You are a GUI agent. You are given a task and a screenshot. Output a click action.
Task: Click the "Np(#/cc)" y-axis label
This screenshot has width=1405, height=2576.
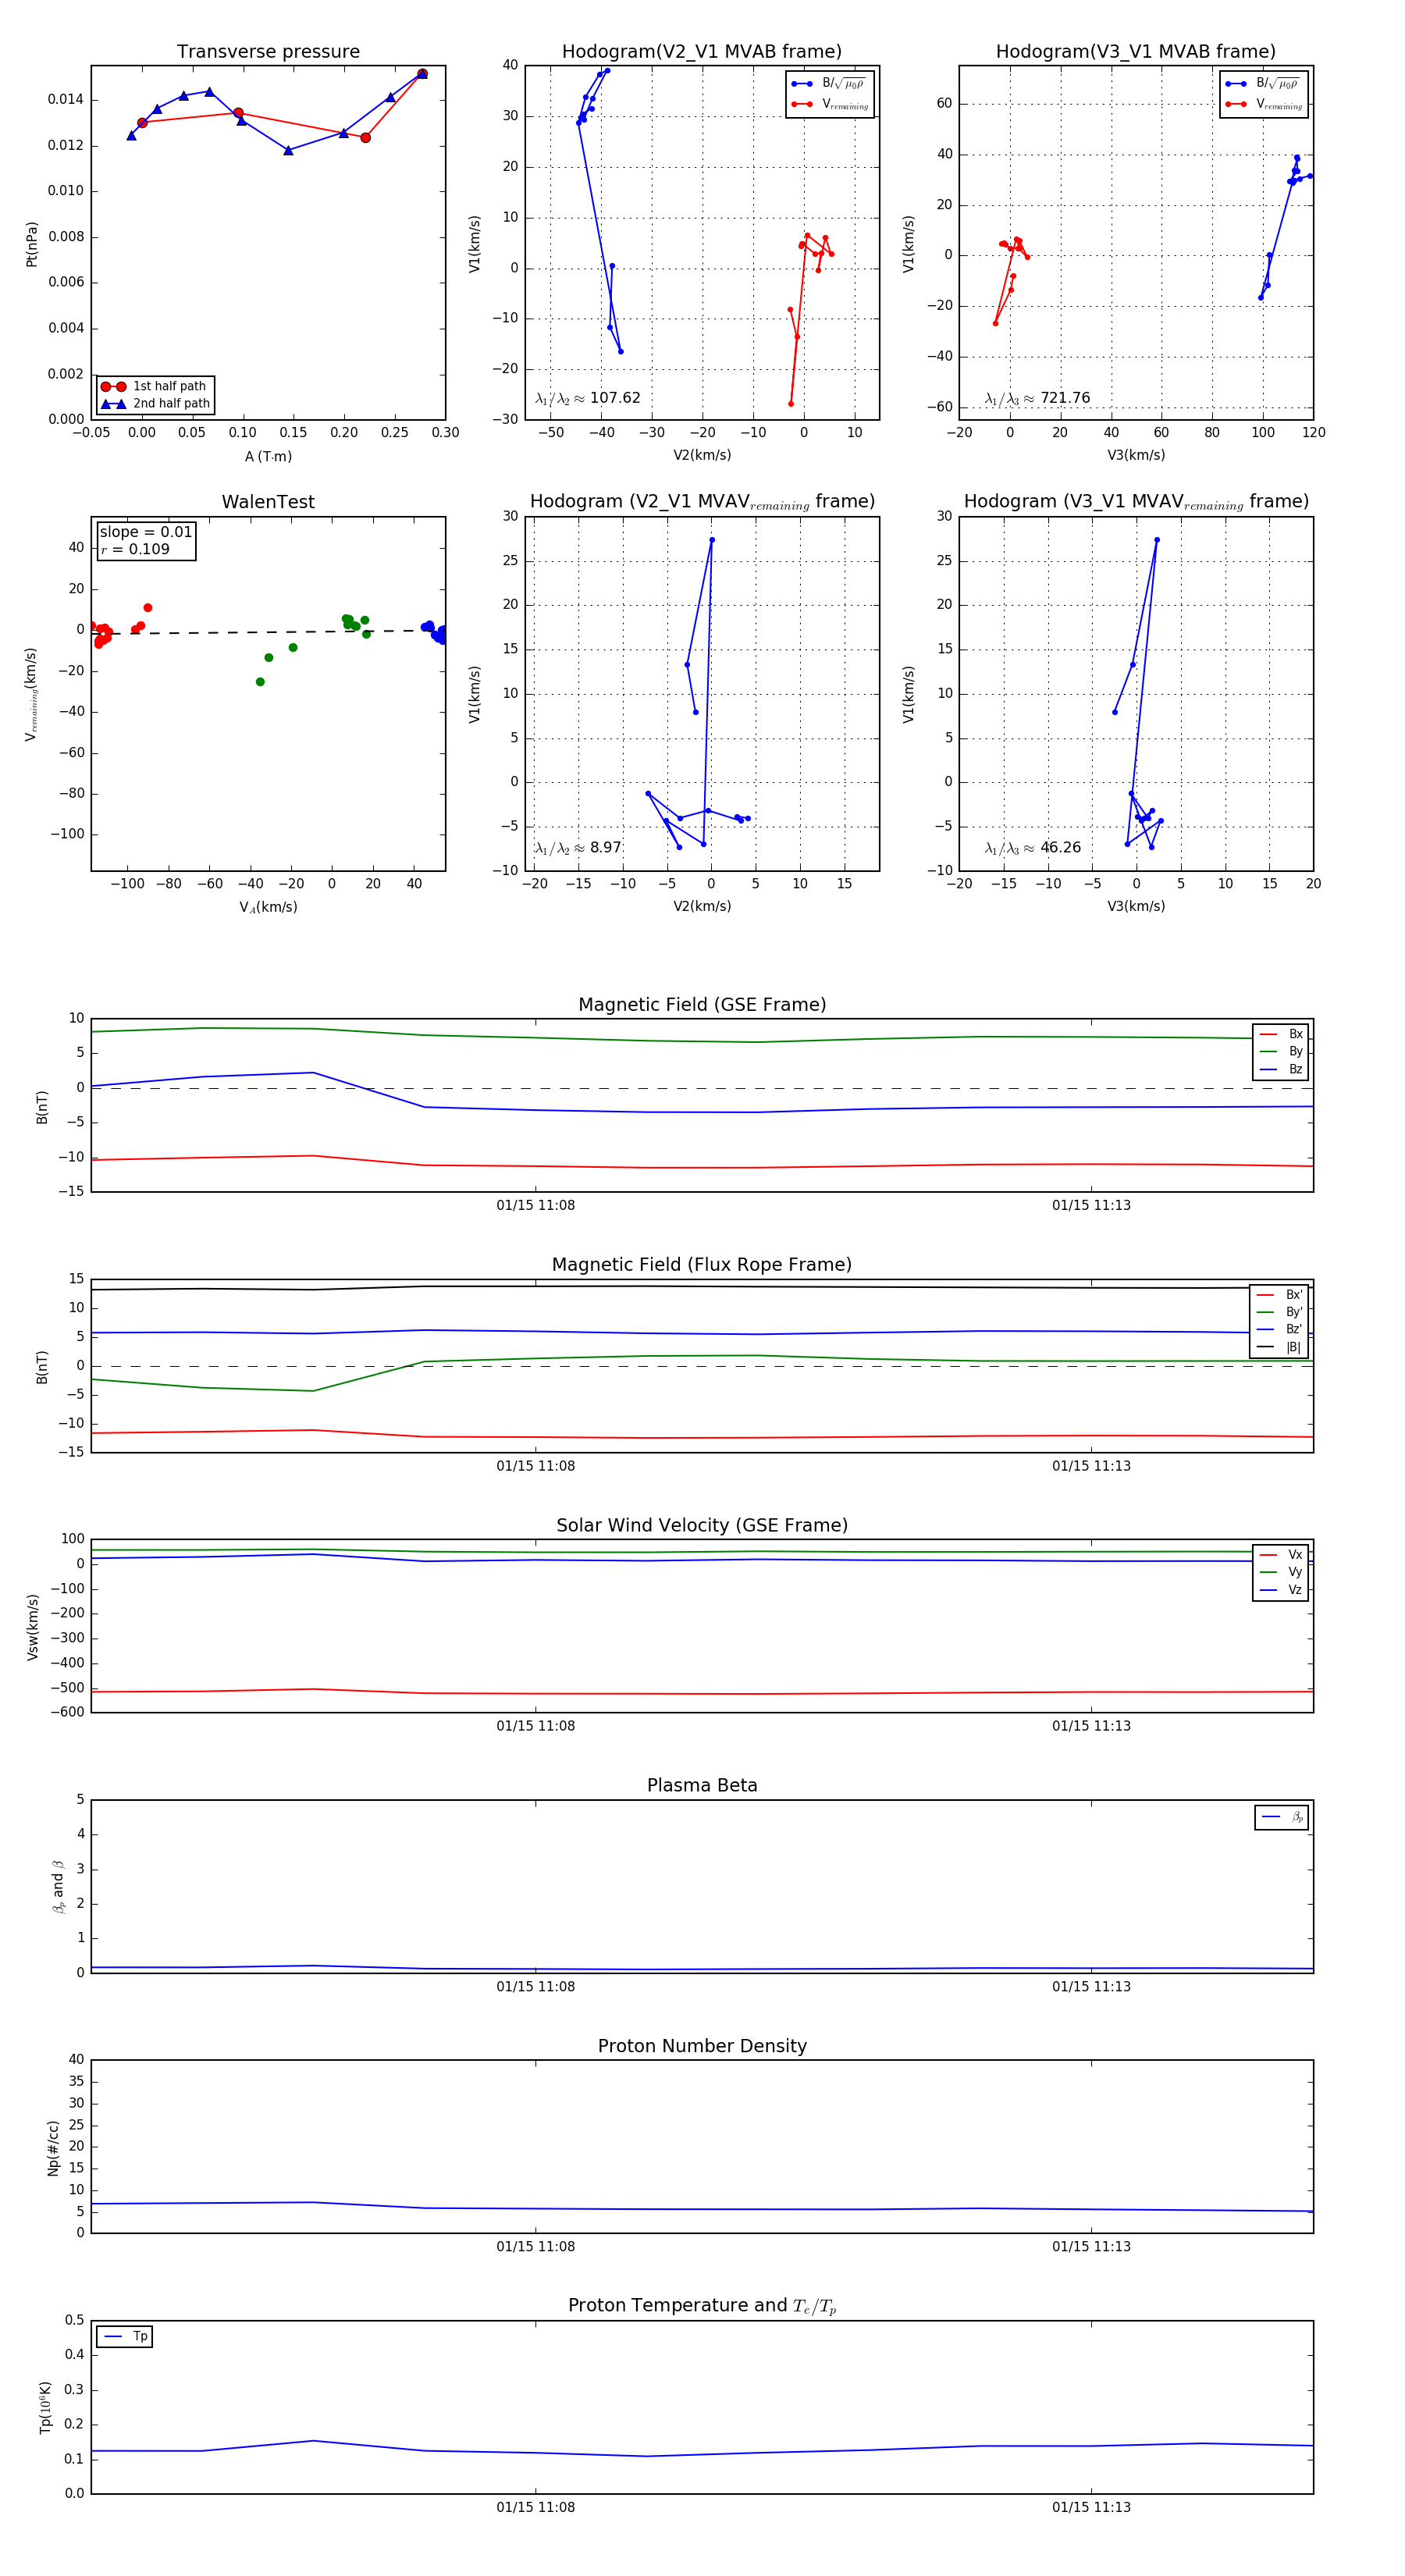coord(53,2148)
